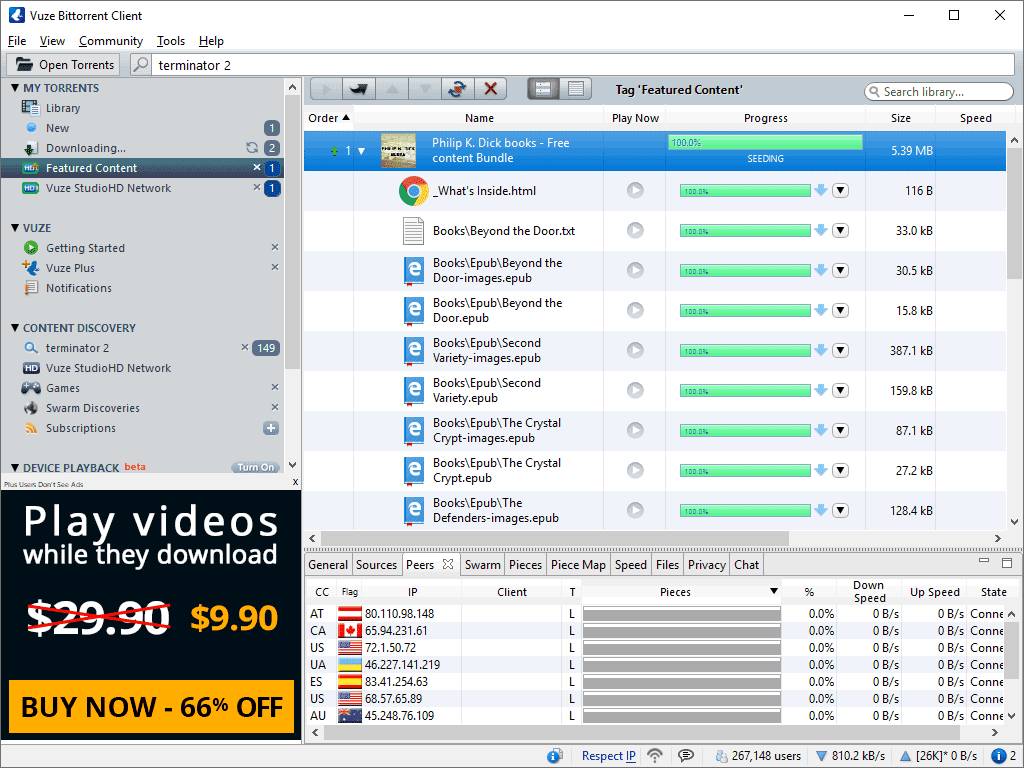The width and height of the screenshot is (1024, 768).
Task: Open the 'terminator 2' search results entry
Action: 77,348
